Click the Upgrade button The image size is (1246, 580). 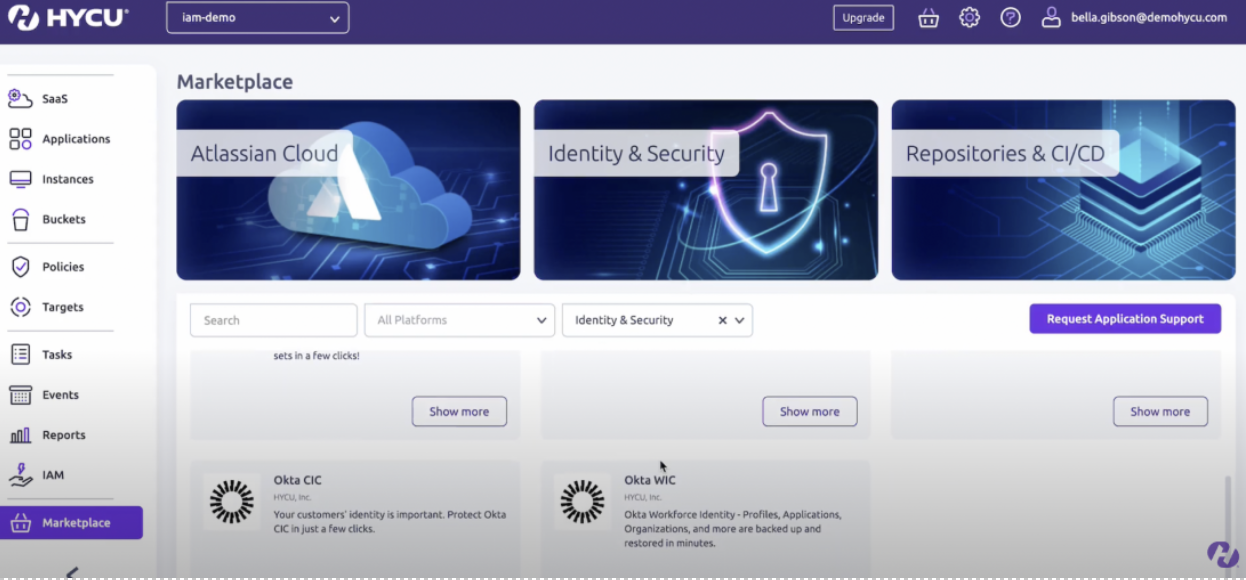(862, 17)
